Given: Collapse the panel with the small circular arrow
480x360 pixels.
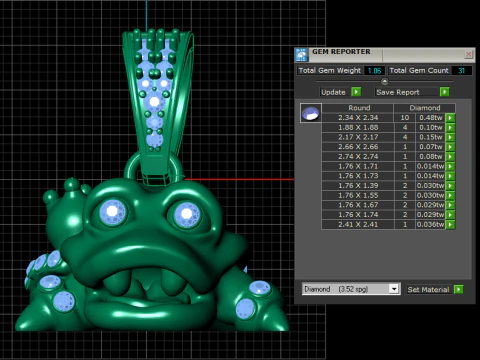Looking at the screenshot, I should coord(384,81).
